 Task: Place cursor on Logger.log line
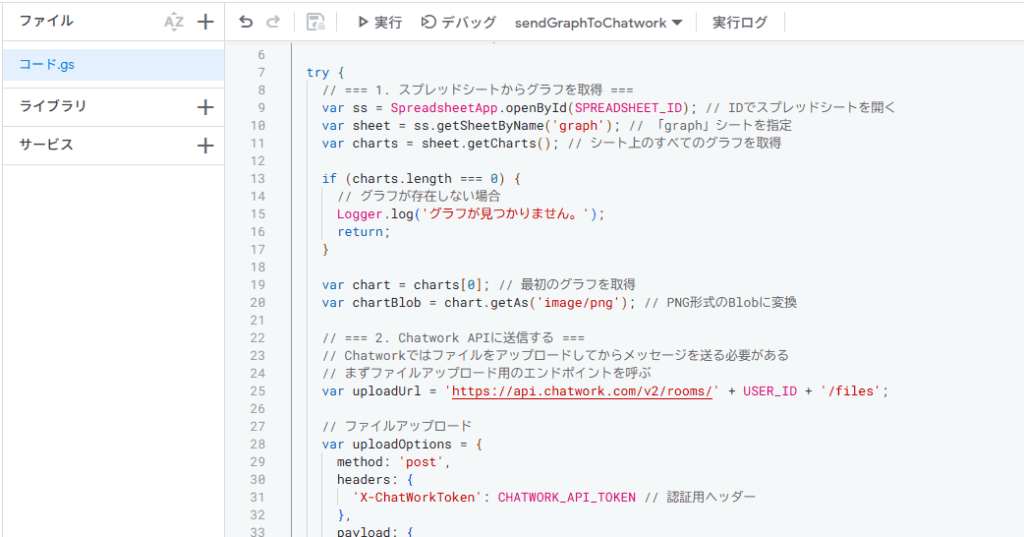pos(470,214)
